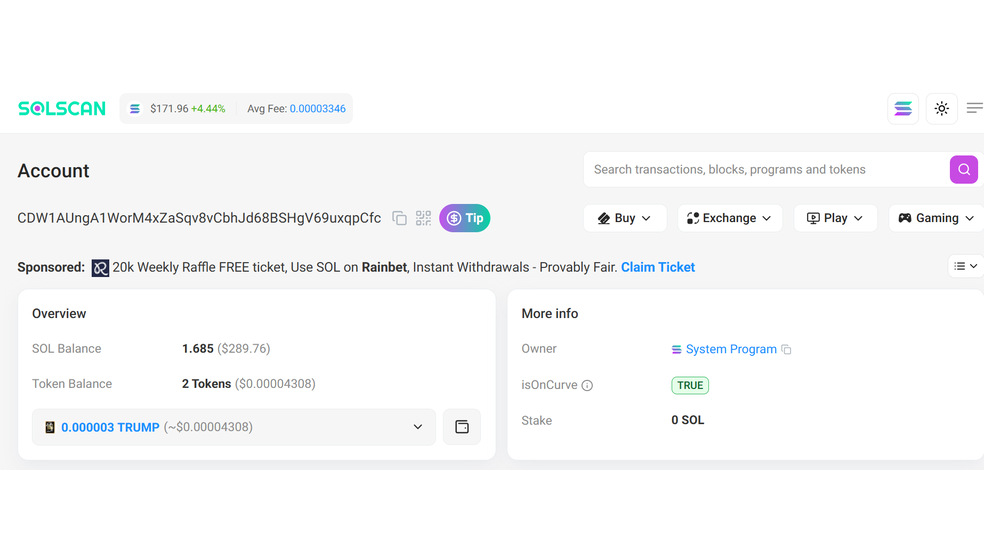The height and width of the screenshot is (554, 984).
Task: Click the TRUMP token icon
Action: pos(50,427)
